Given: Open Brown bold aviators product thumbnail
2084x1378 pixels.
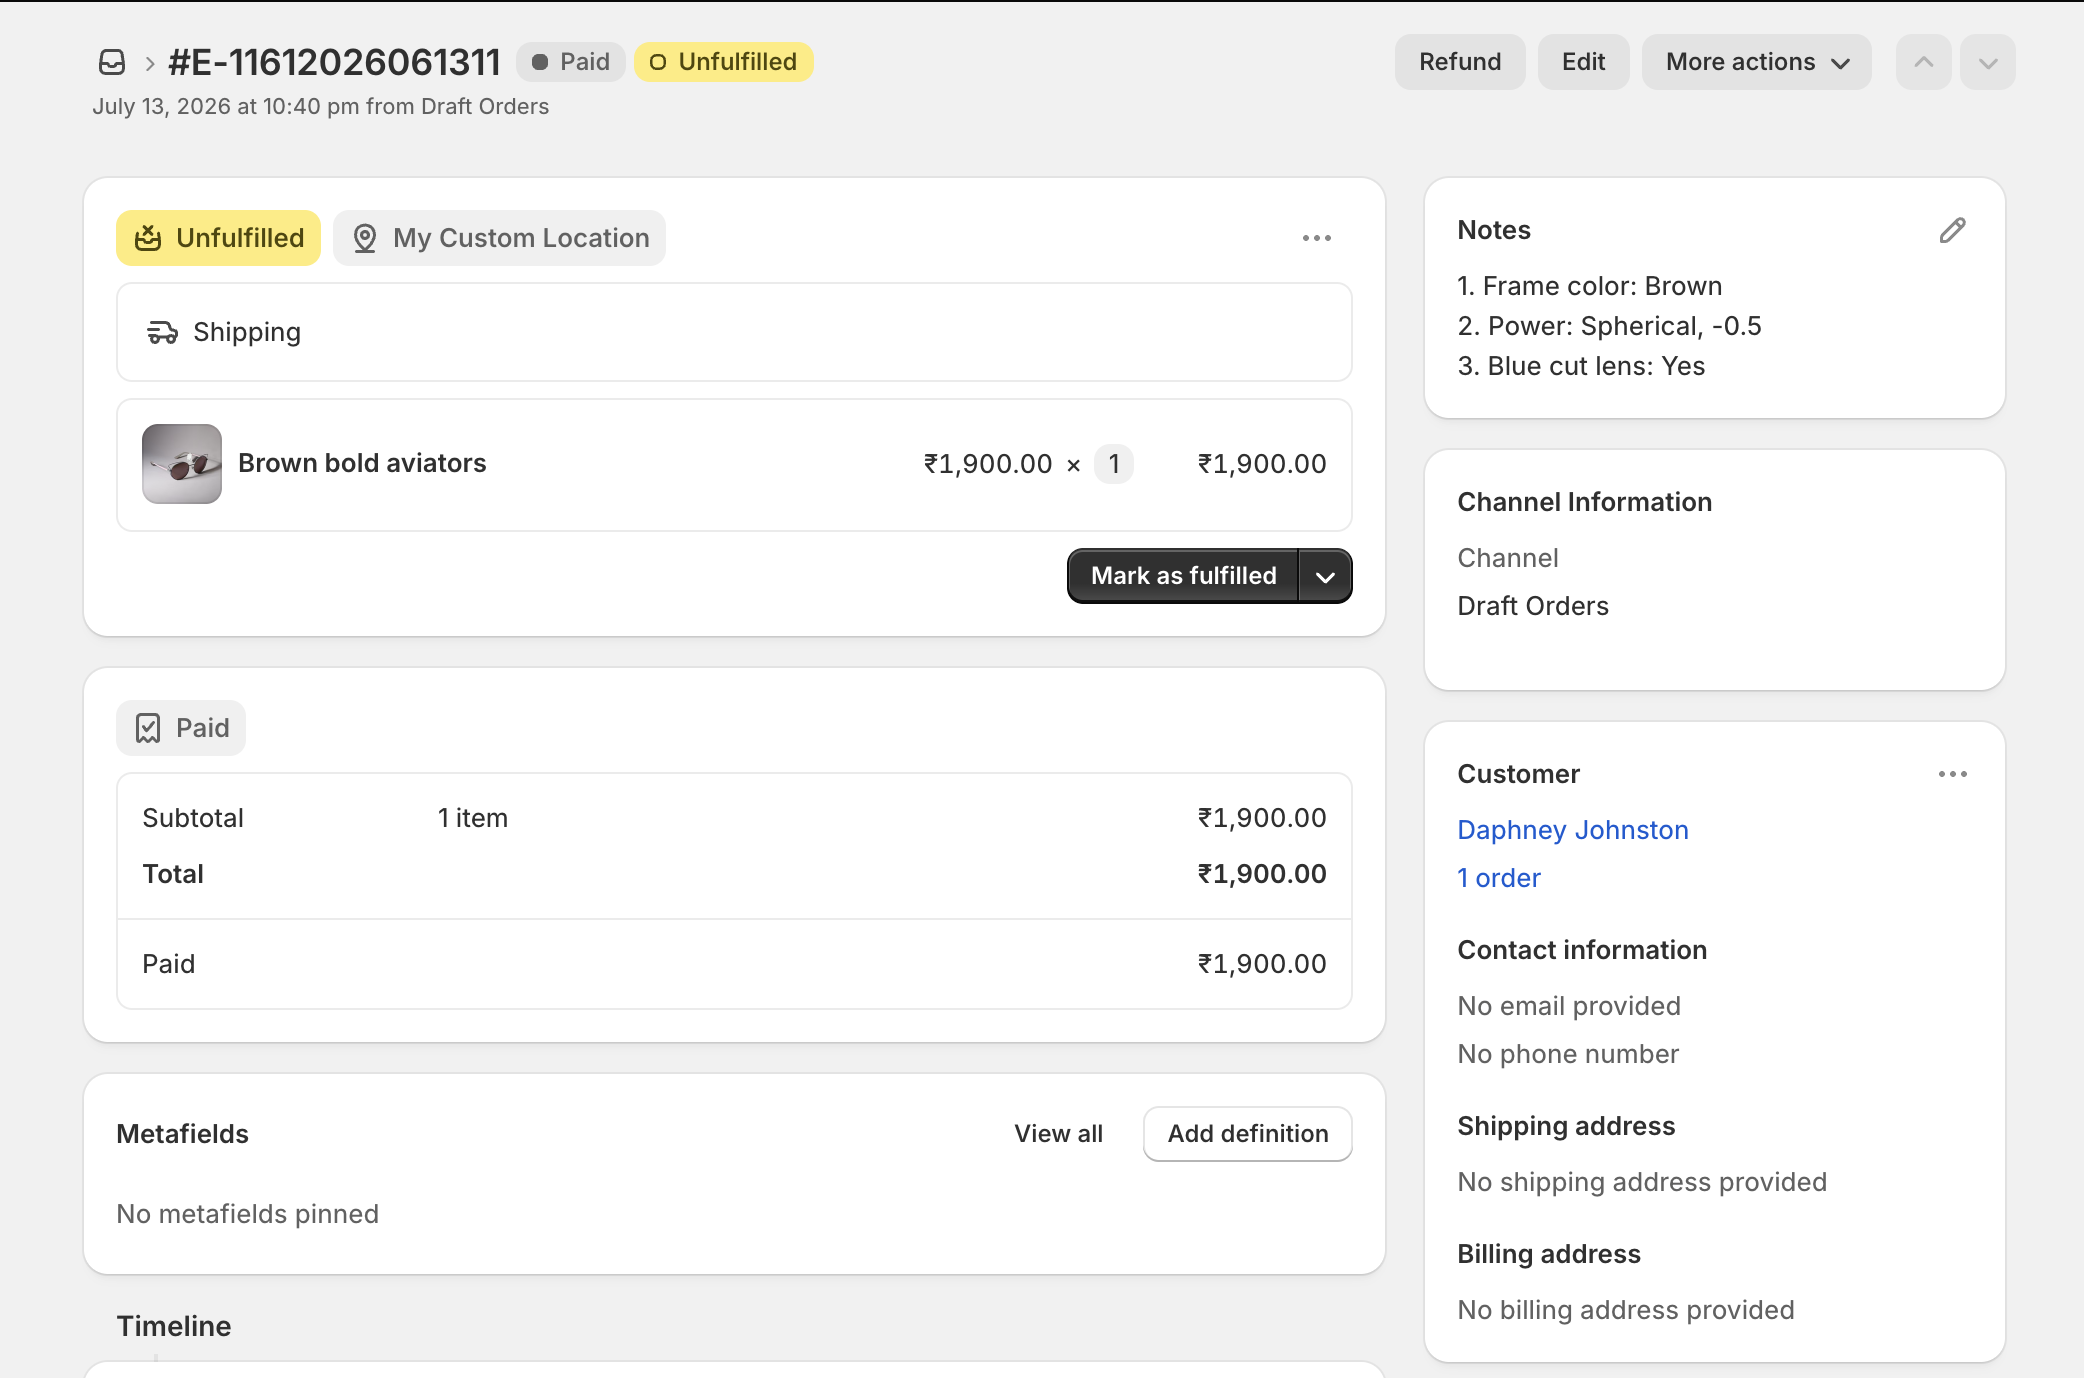Looking at the screenshot, I should coord(182,464).
